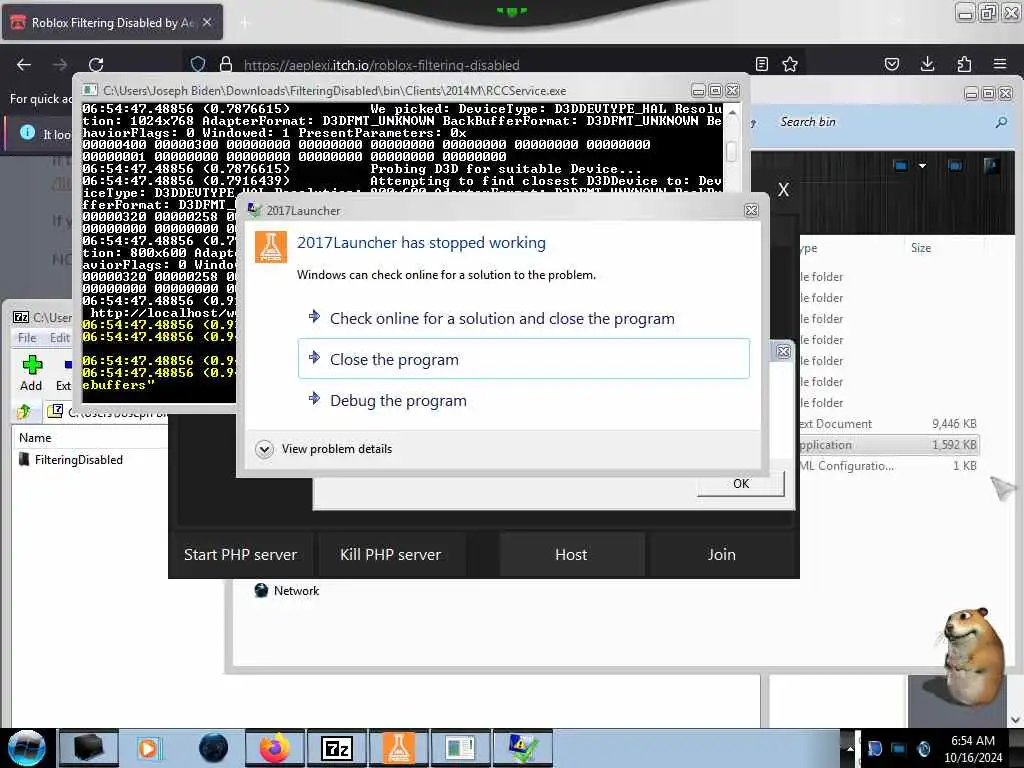Open black folder taskbar icon
1024x768 pixels.
(89, 748)
